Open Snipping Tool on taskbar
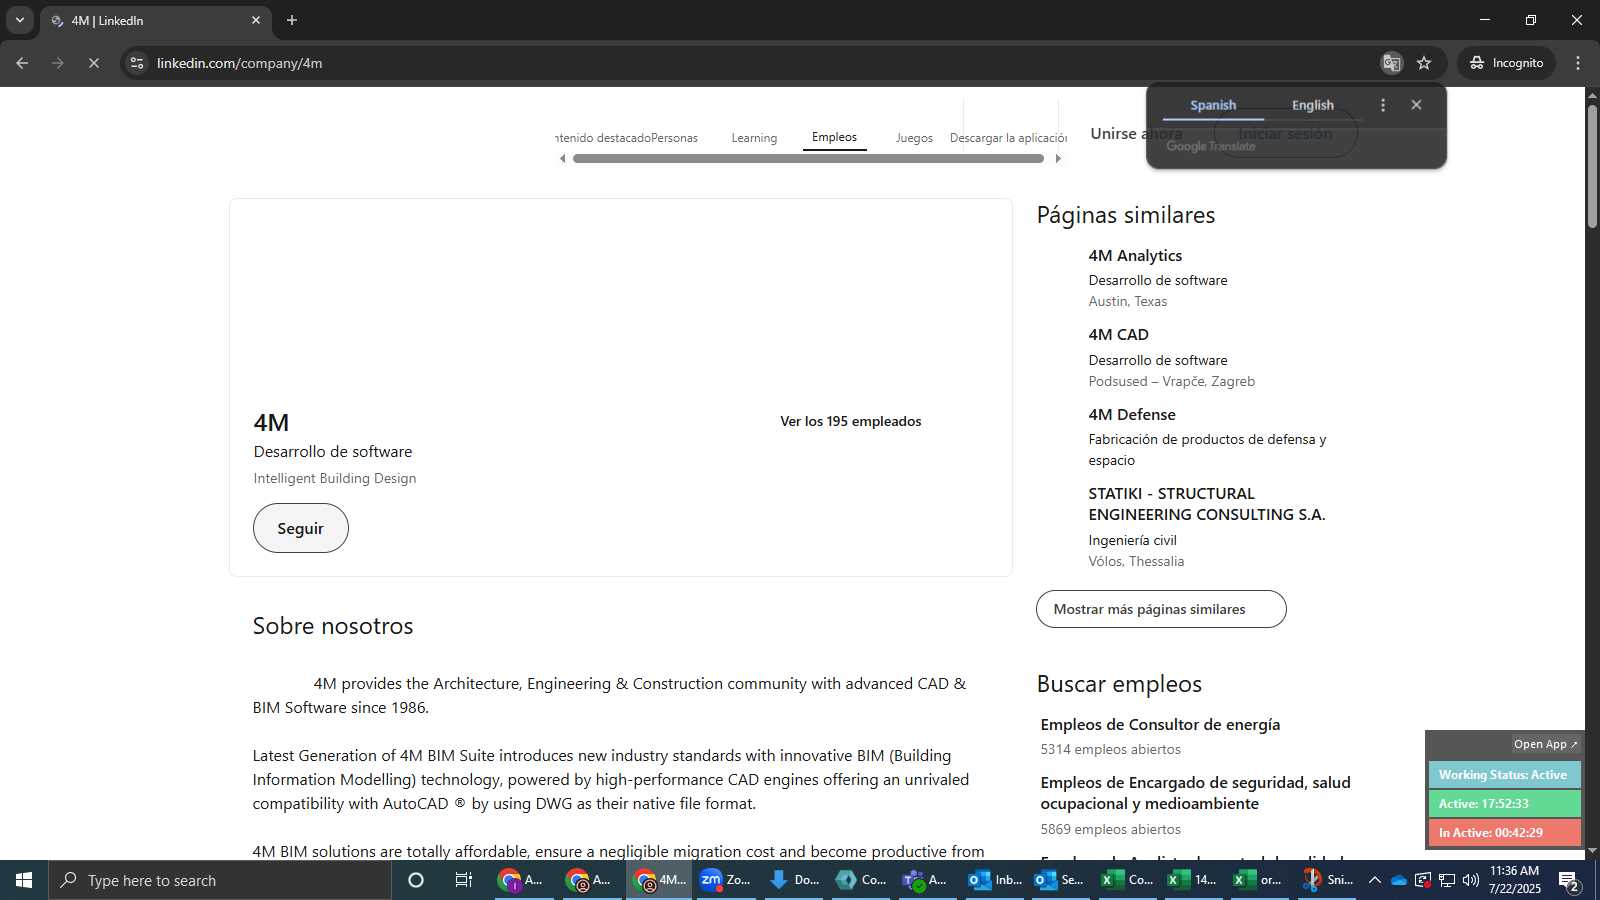Viewport: 1600px width, 900px height. coord(1328,880)
